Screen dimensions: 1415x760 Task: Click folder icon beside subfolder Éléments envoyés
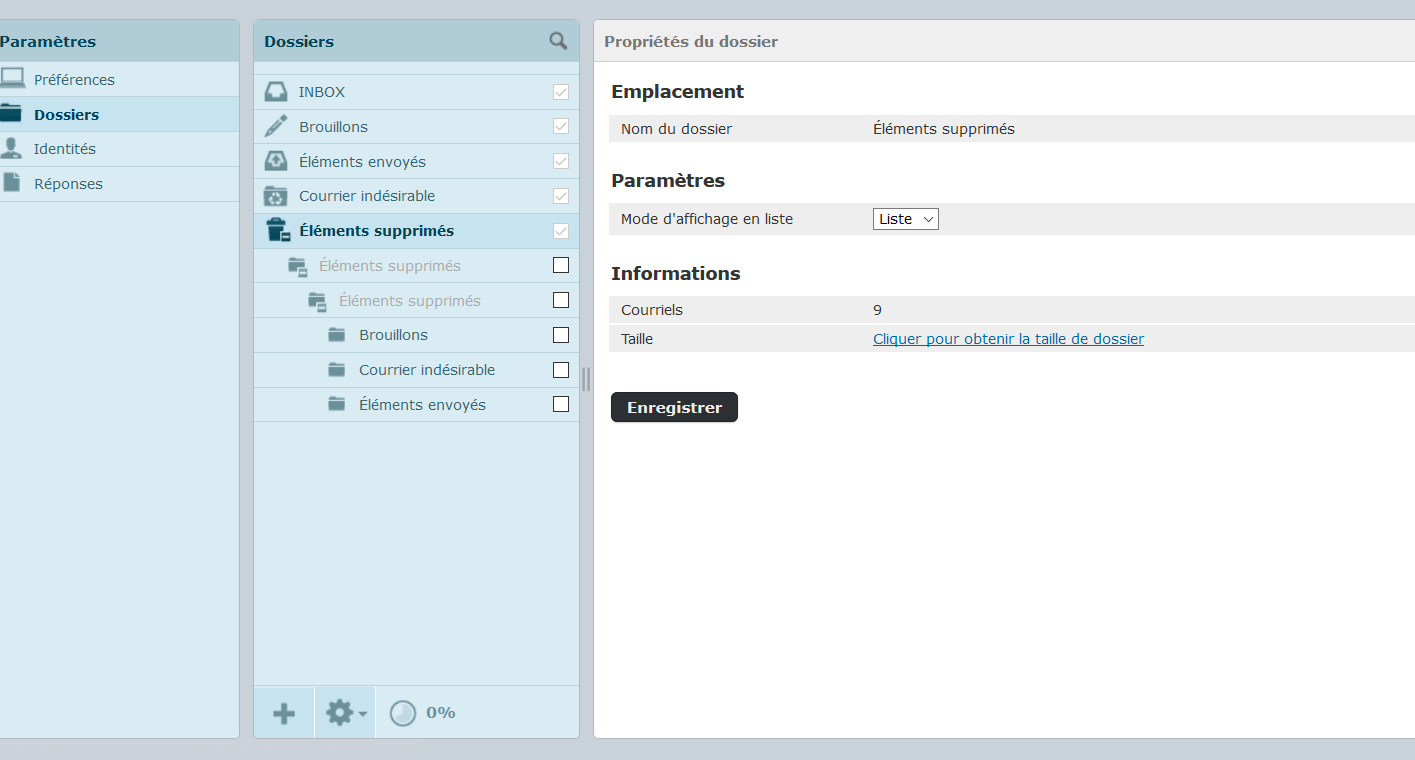click(x=337, y=404)
